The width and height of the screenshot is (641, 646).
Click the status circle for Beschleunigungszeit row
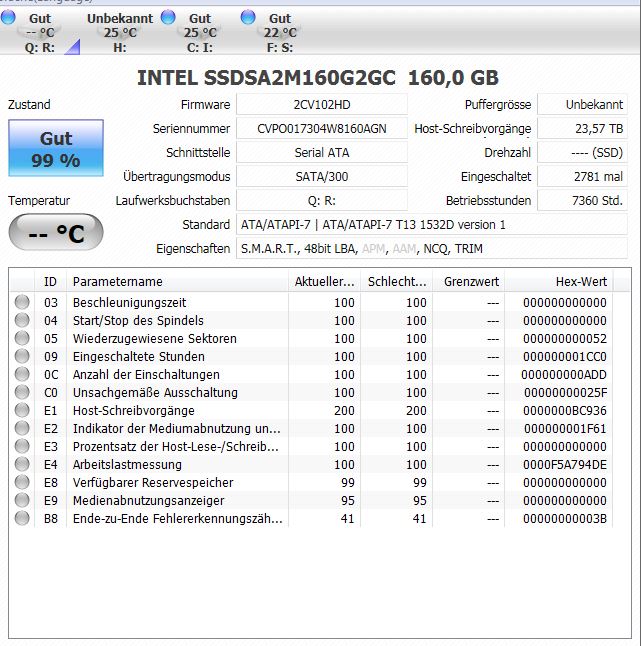point(22,302)
